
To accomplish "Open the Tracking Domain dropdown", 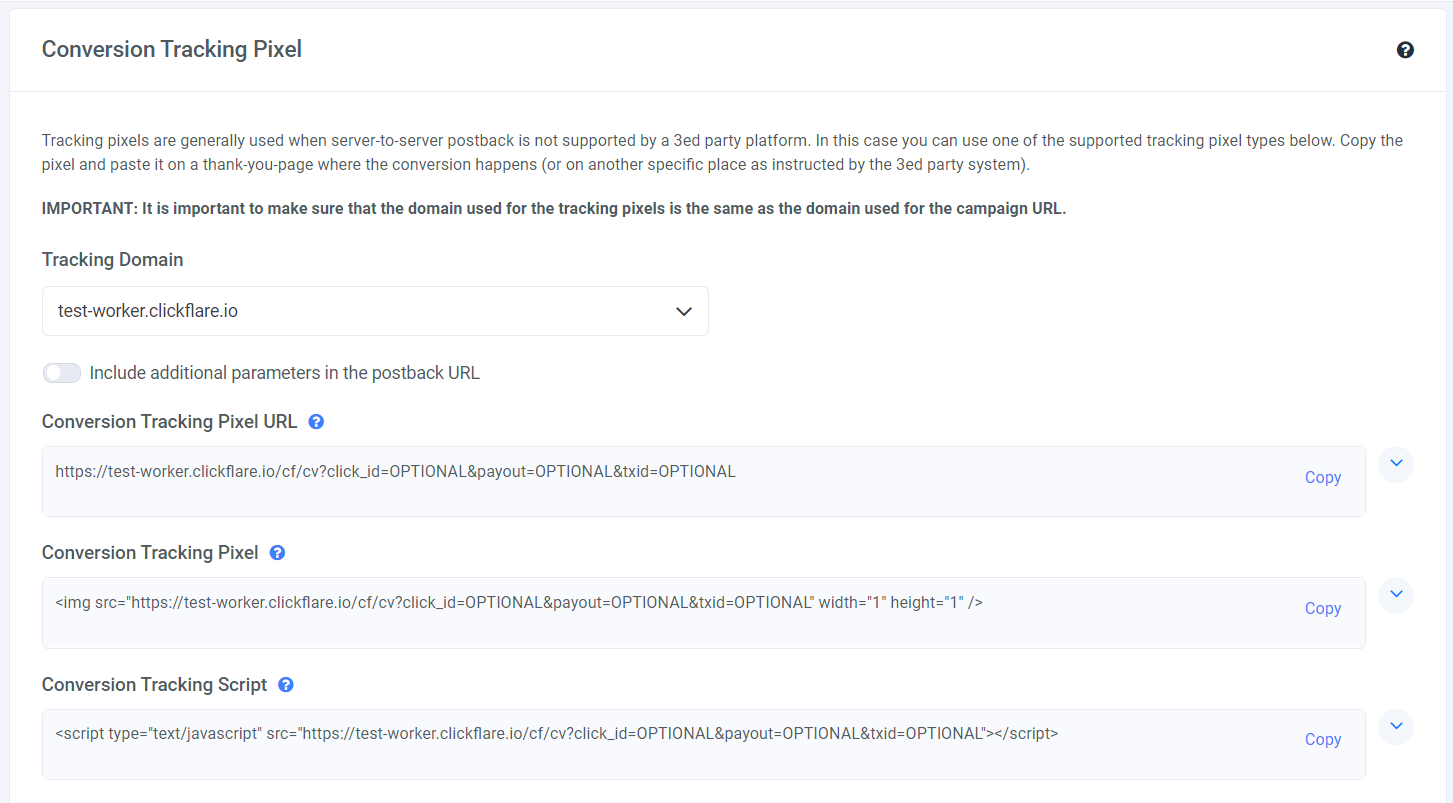I will [375, 311].
